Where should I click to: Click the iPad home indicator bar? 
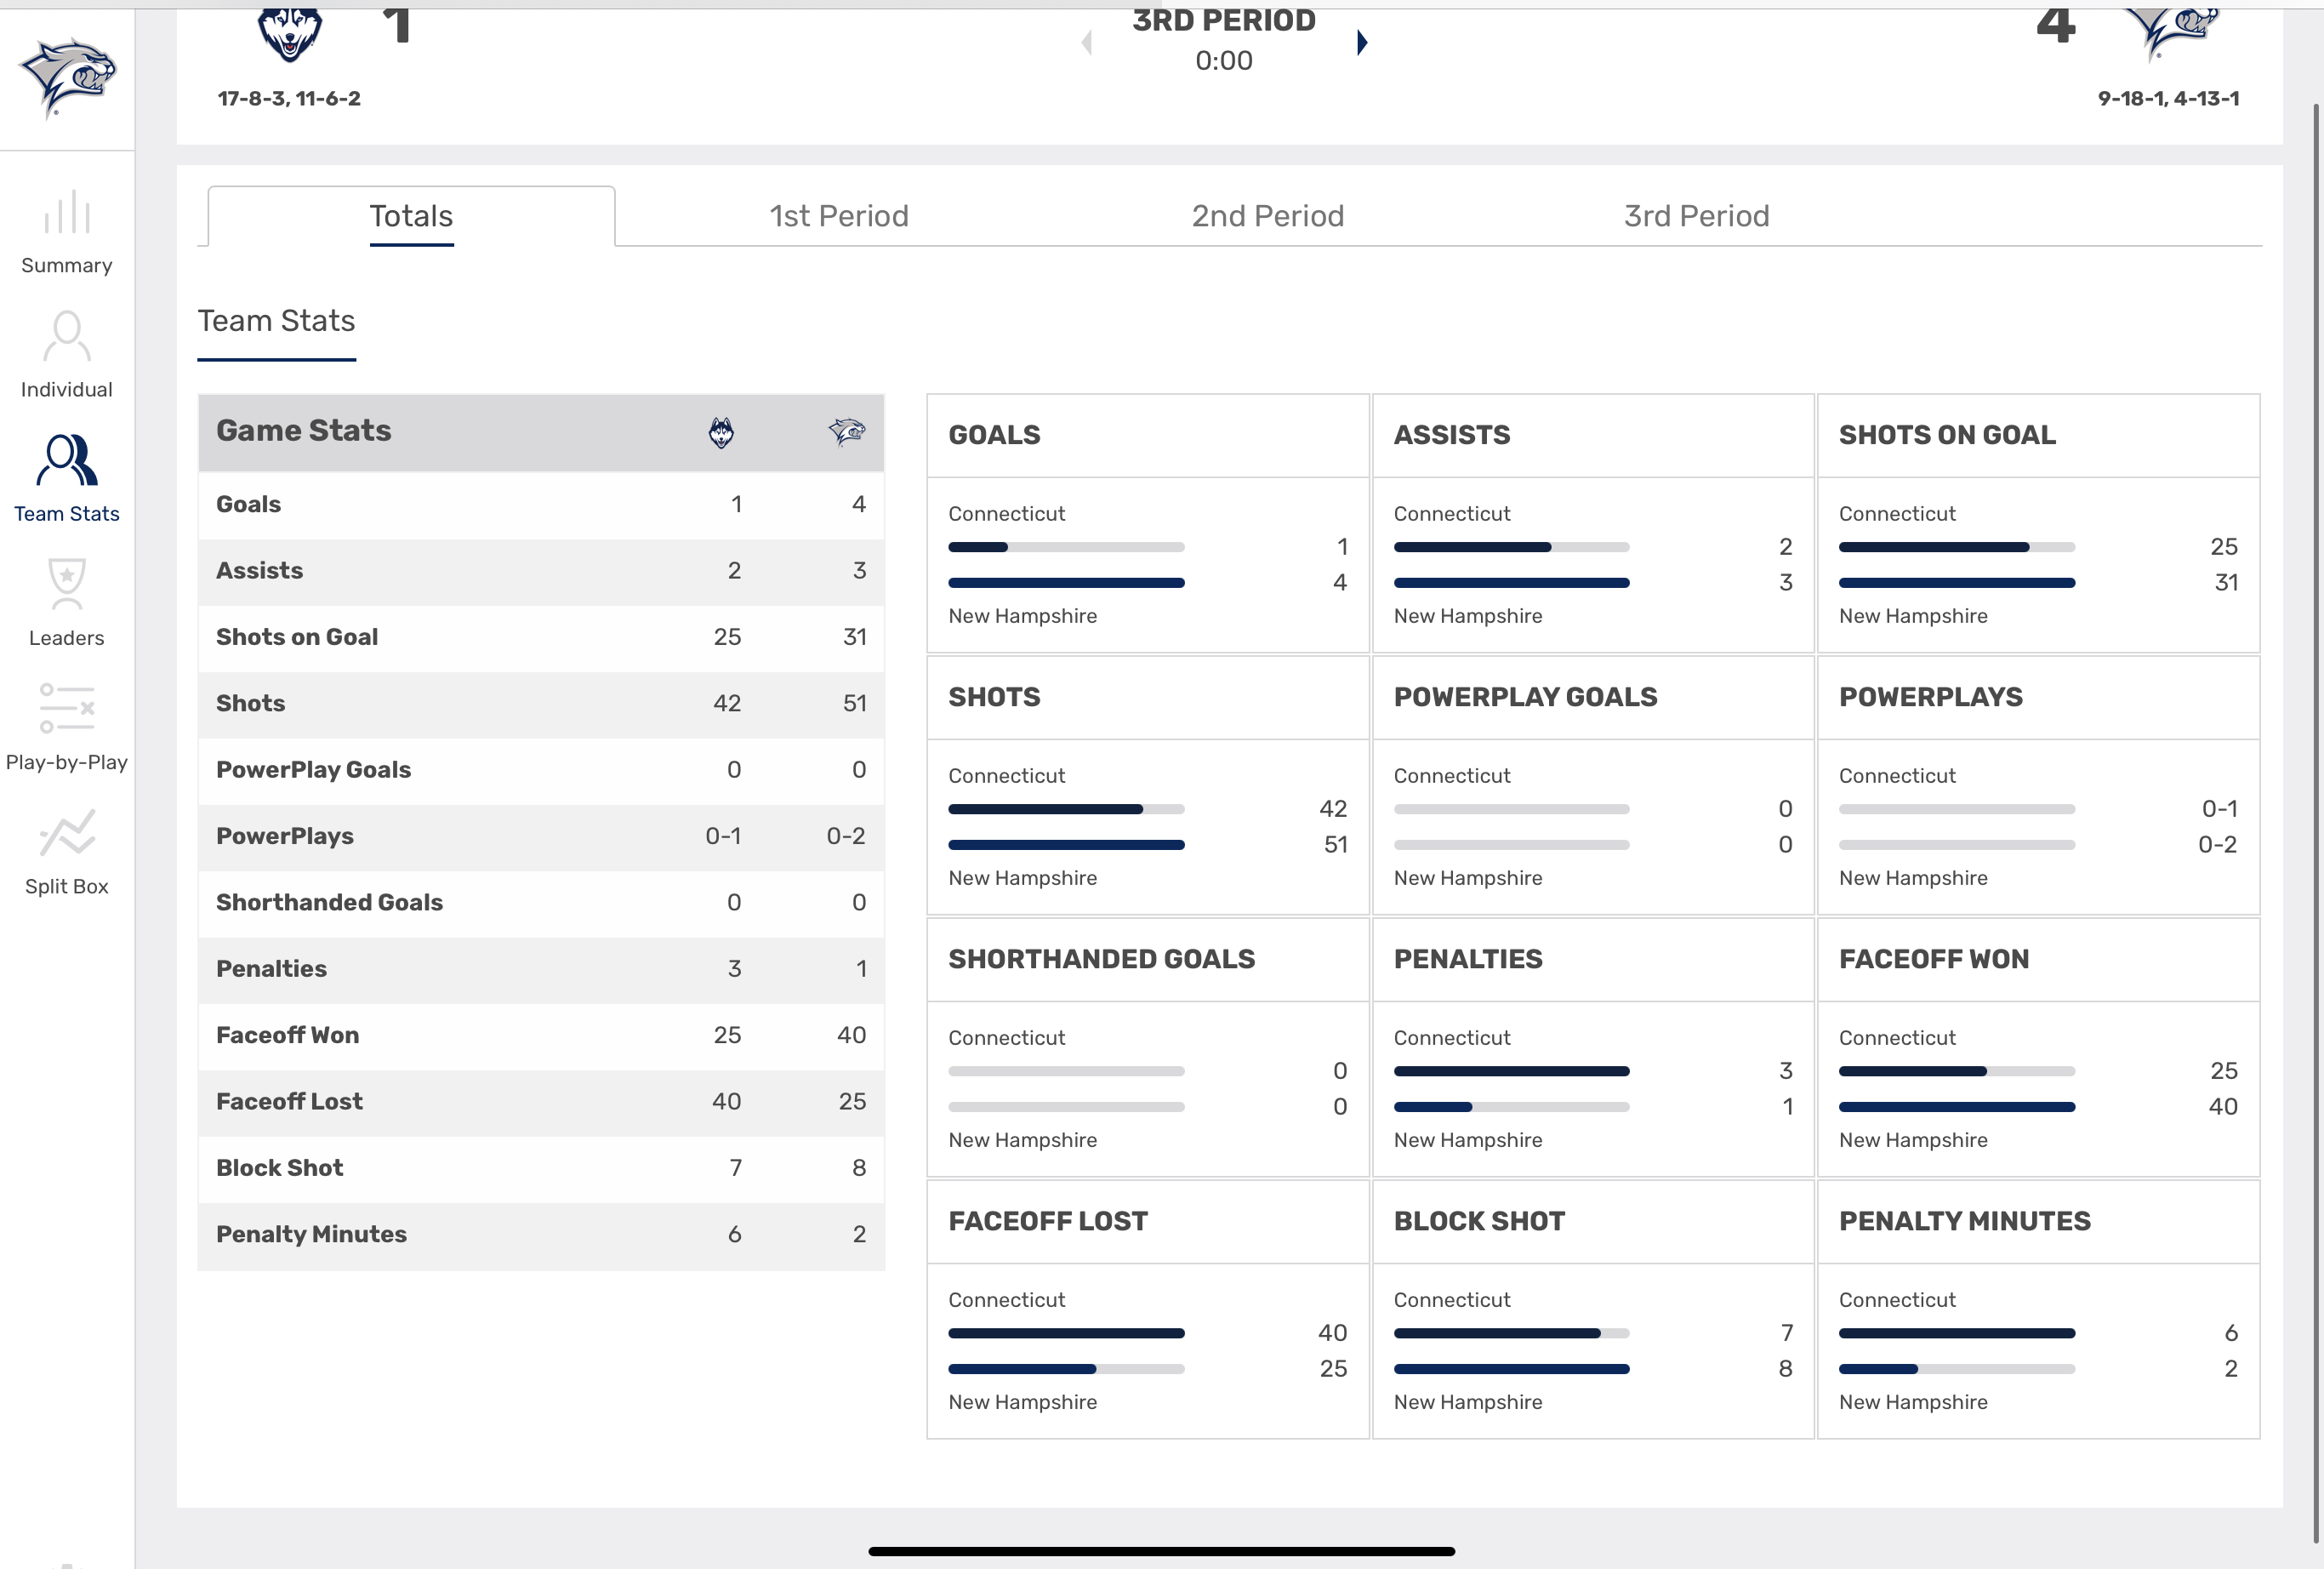pyautogui.click(x=1161, y=1552)
